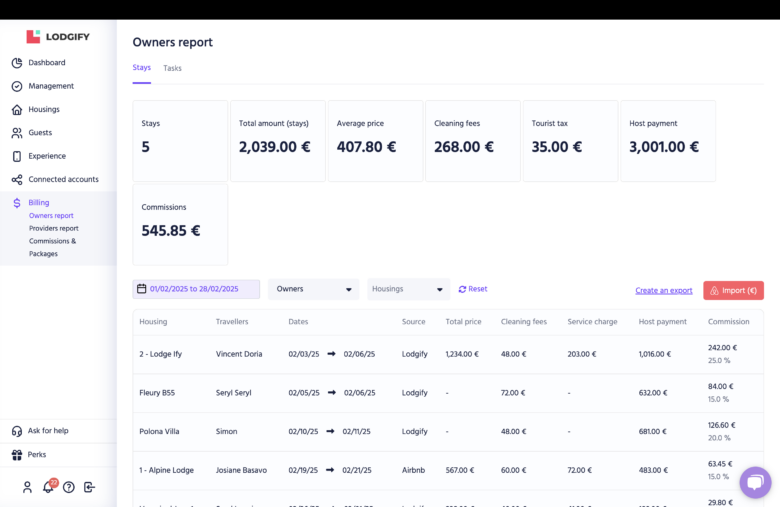The width and height of the screenshot is (780, 507).
Task: Select the Polona Villa row
Action: tap(448, 432)
